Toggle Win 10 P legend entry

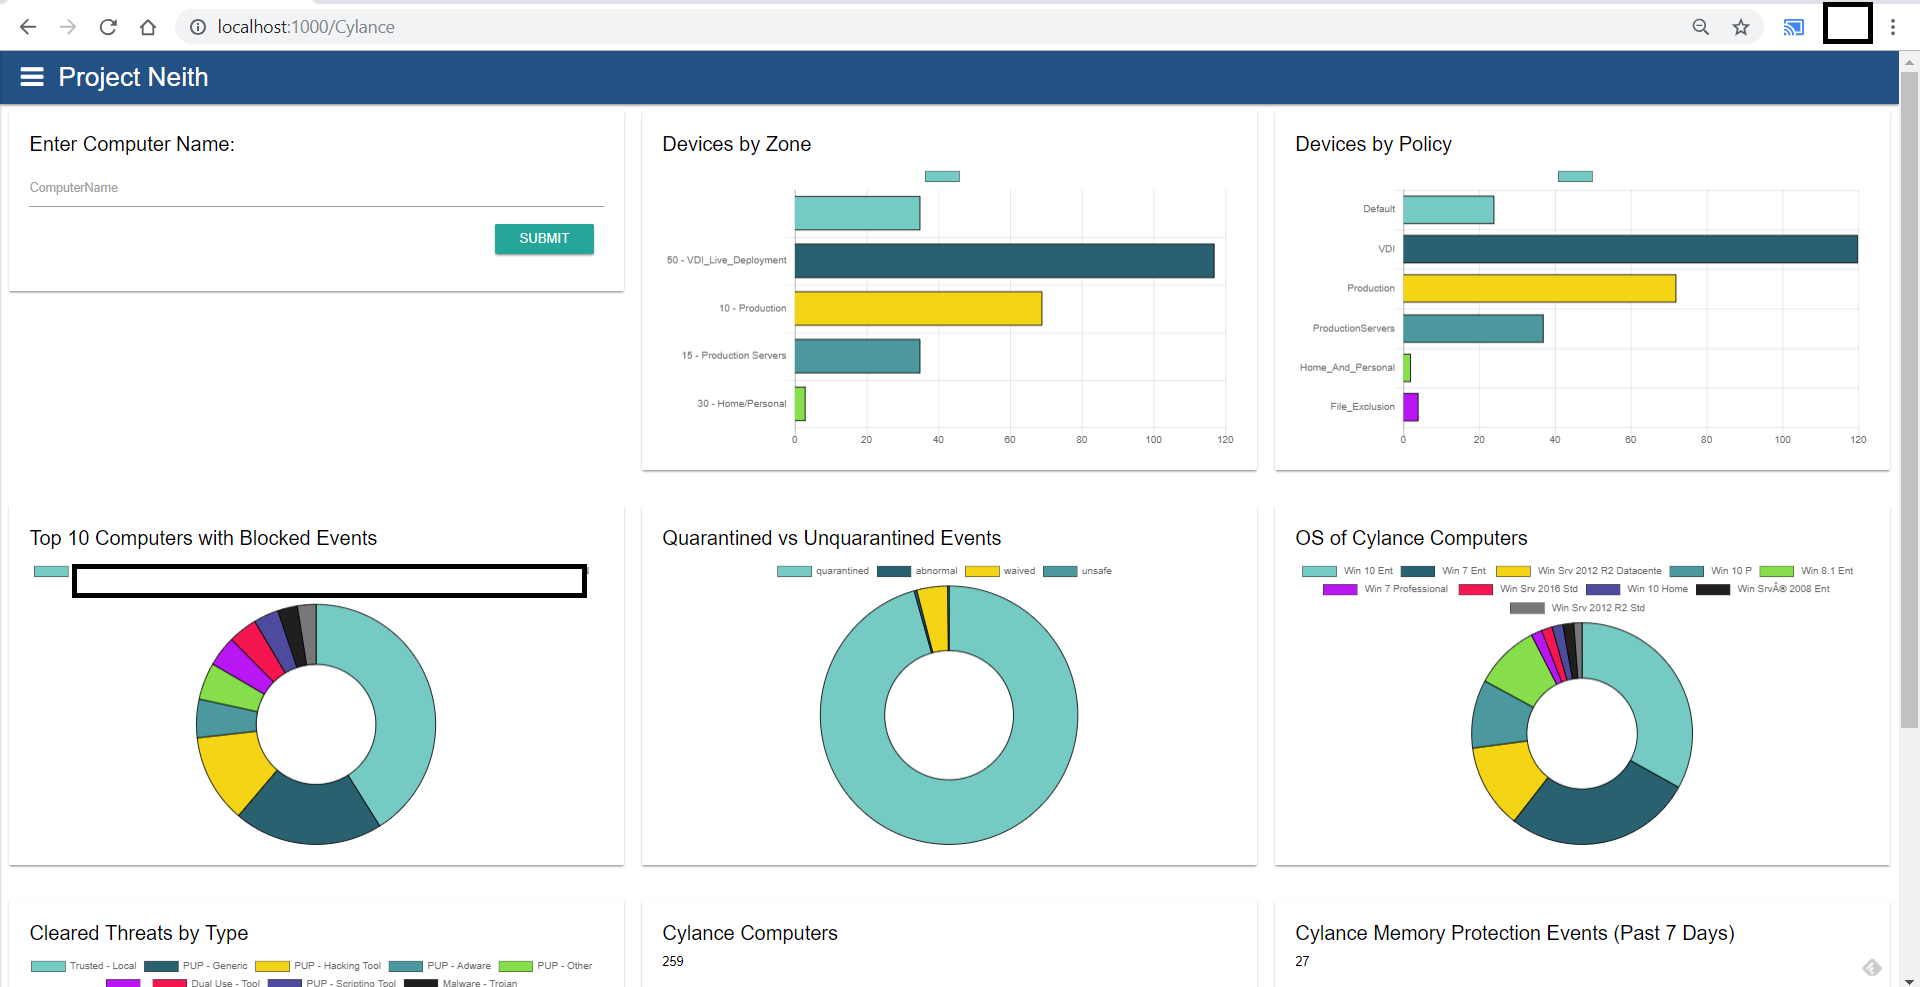click(1710, 571)
